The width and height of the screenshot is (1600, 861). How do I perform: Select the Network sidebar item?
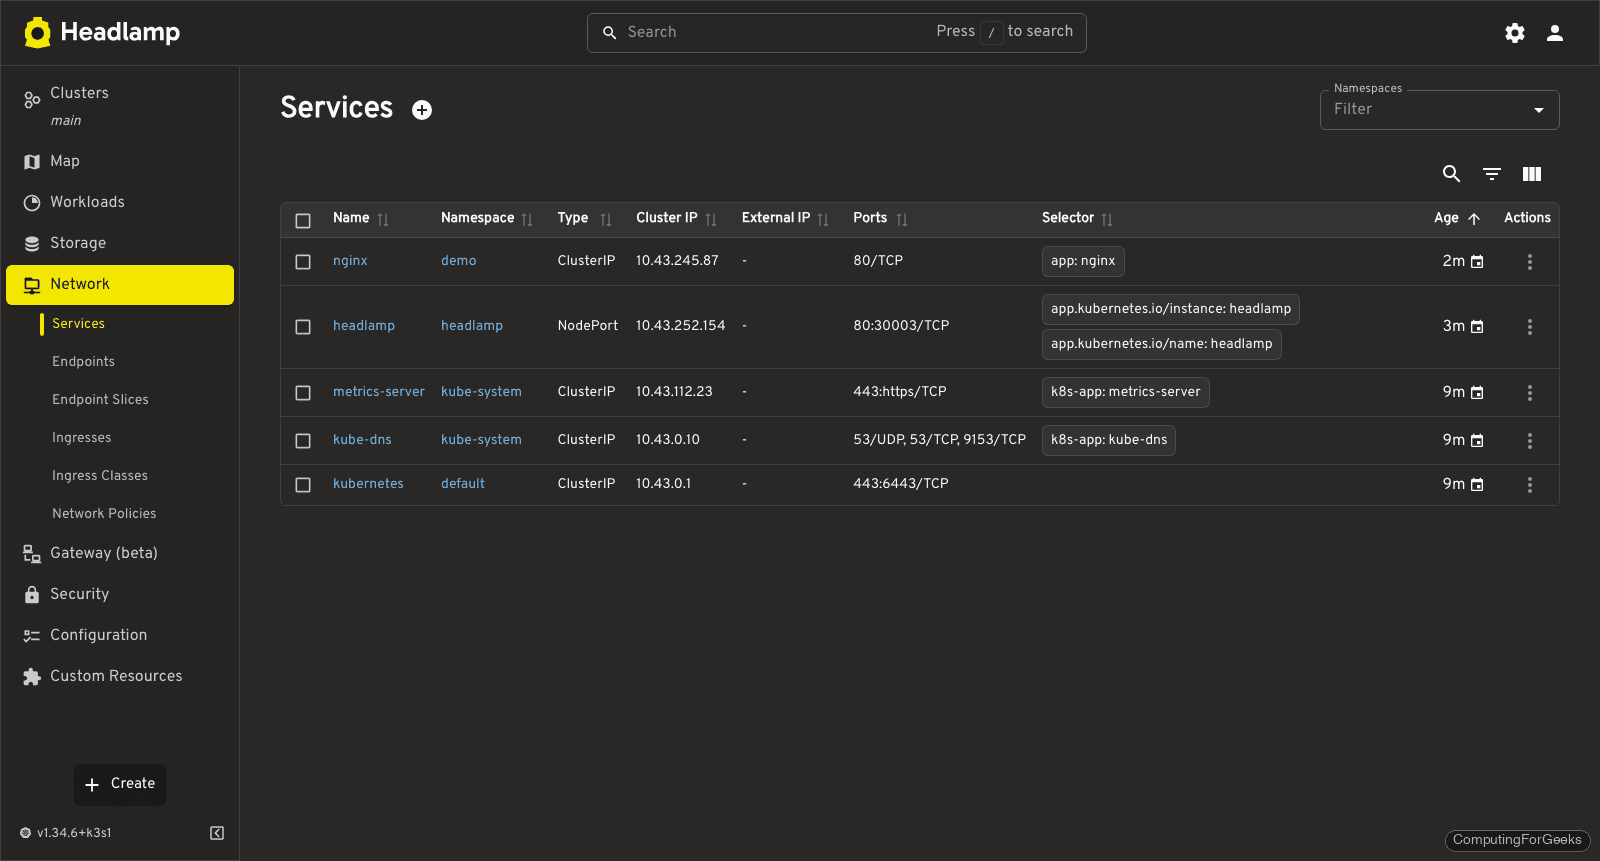(120, 285)
